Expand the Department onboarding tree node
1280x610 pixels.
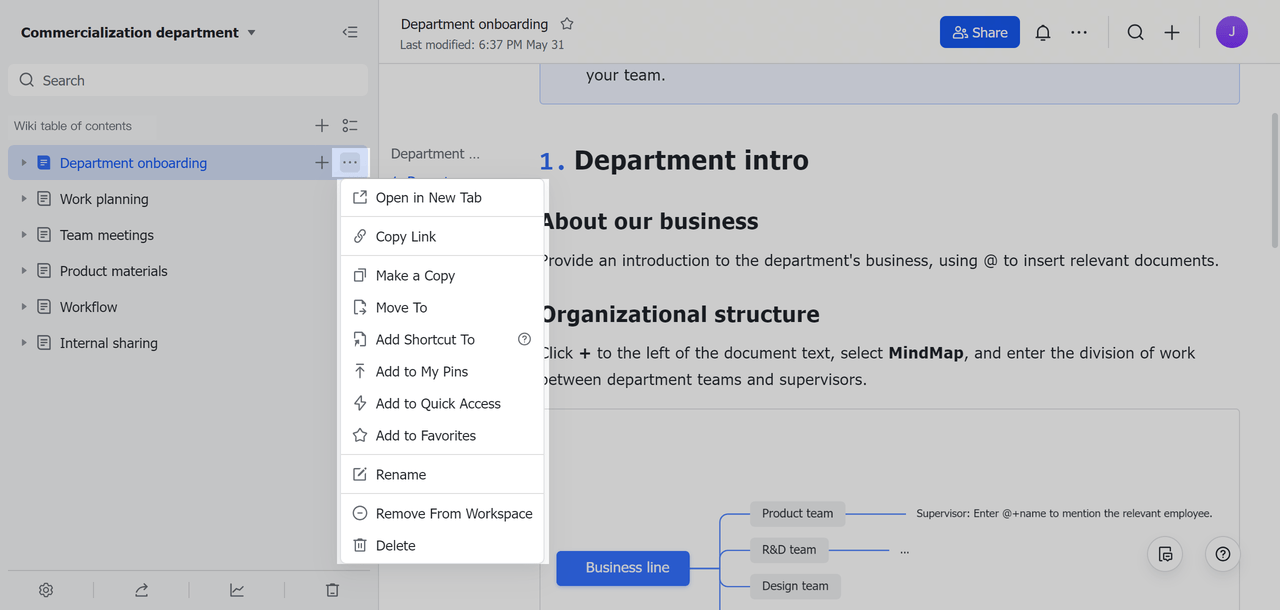click(24, 163)
